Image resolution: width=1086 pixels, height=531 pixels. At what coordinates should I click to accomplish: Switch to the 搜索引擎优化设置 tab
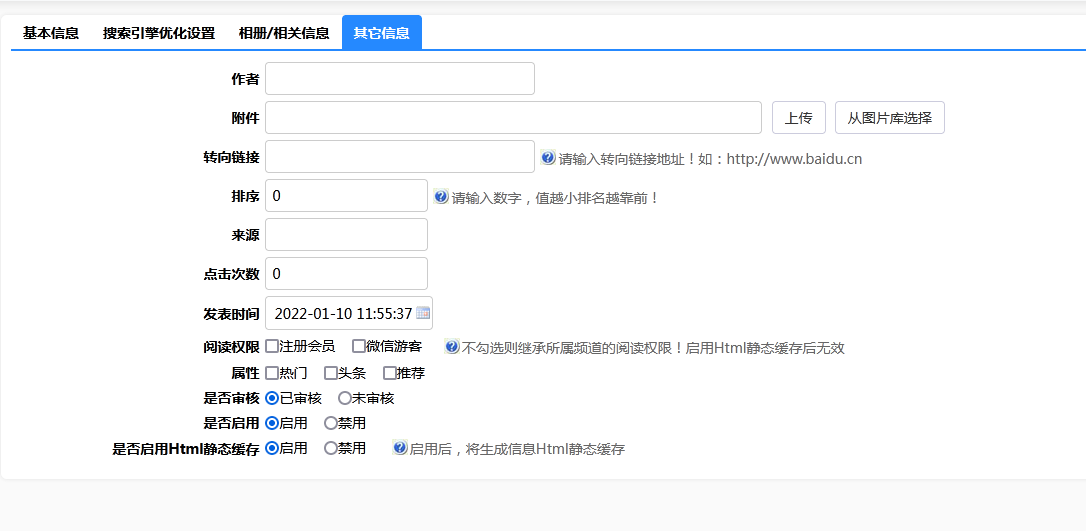point(159,33)
